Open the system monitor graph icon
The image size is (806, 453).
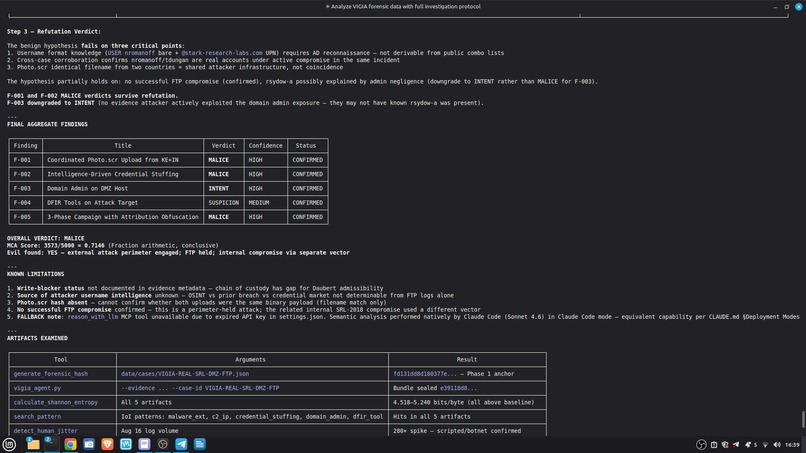tap(126, 444)
